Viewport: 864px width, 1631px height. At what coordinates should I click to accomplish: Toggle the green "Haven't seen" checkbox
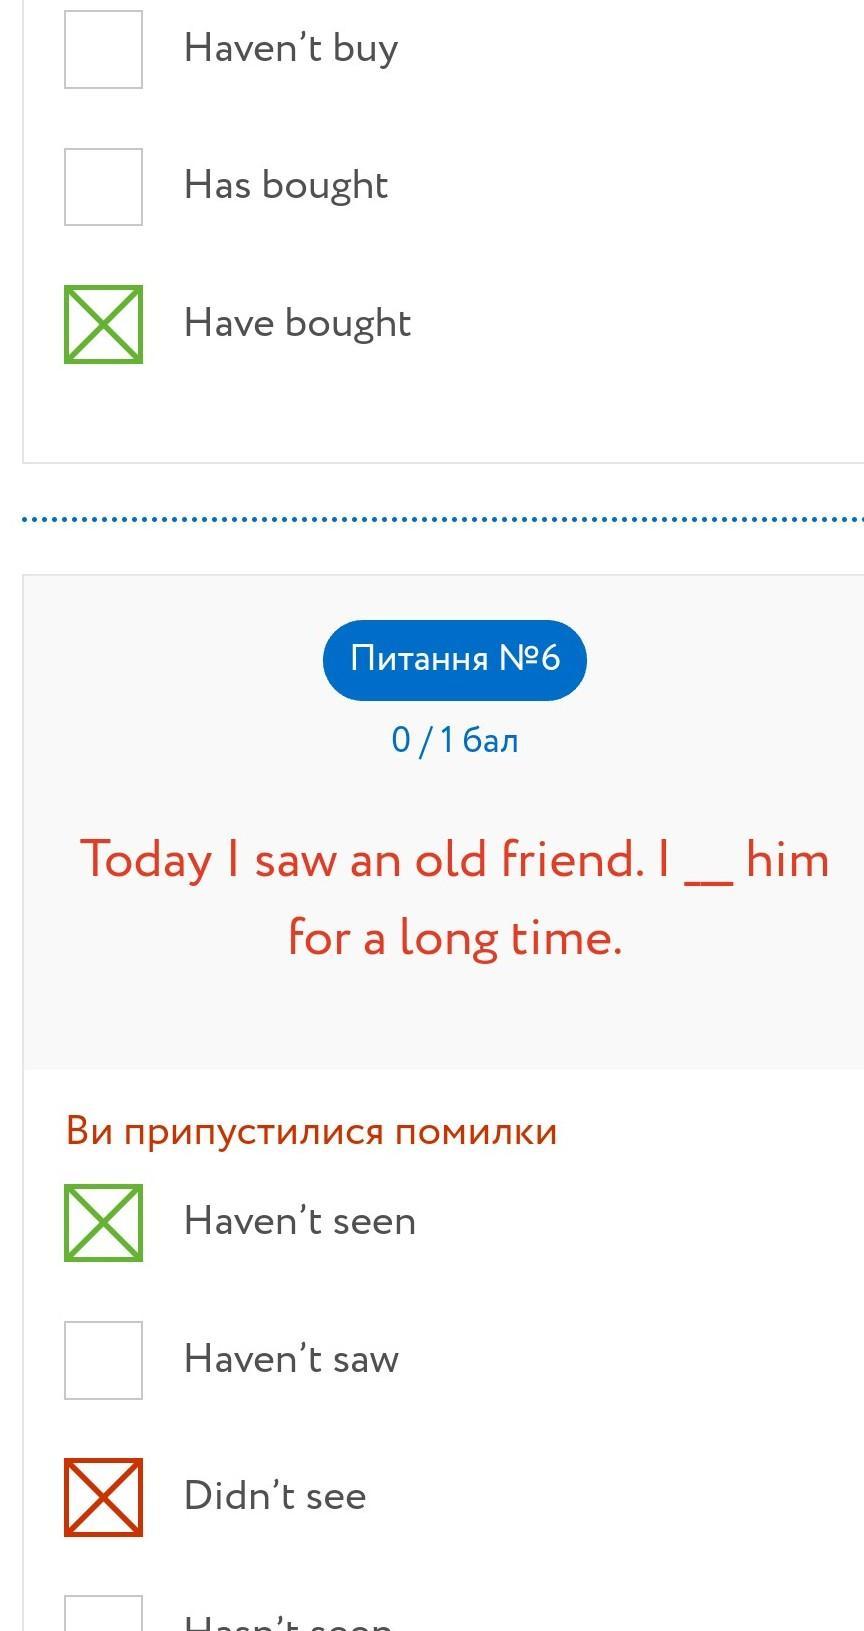tap(103, 1222)
